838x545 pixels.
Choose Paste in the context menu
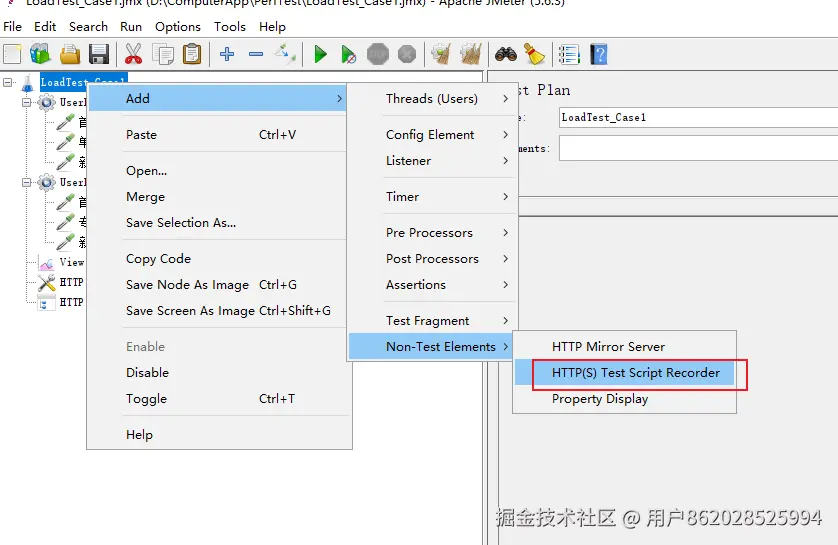click(218, 135)
